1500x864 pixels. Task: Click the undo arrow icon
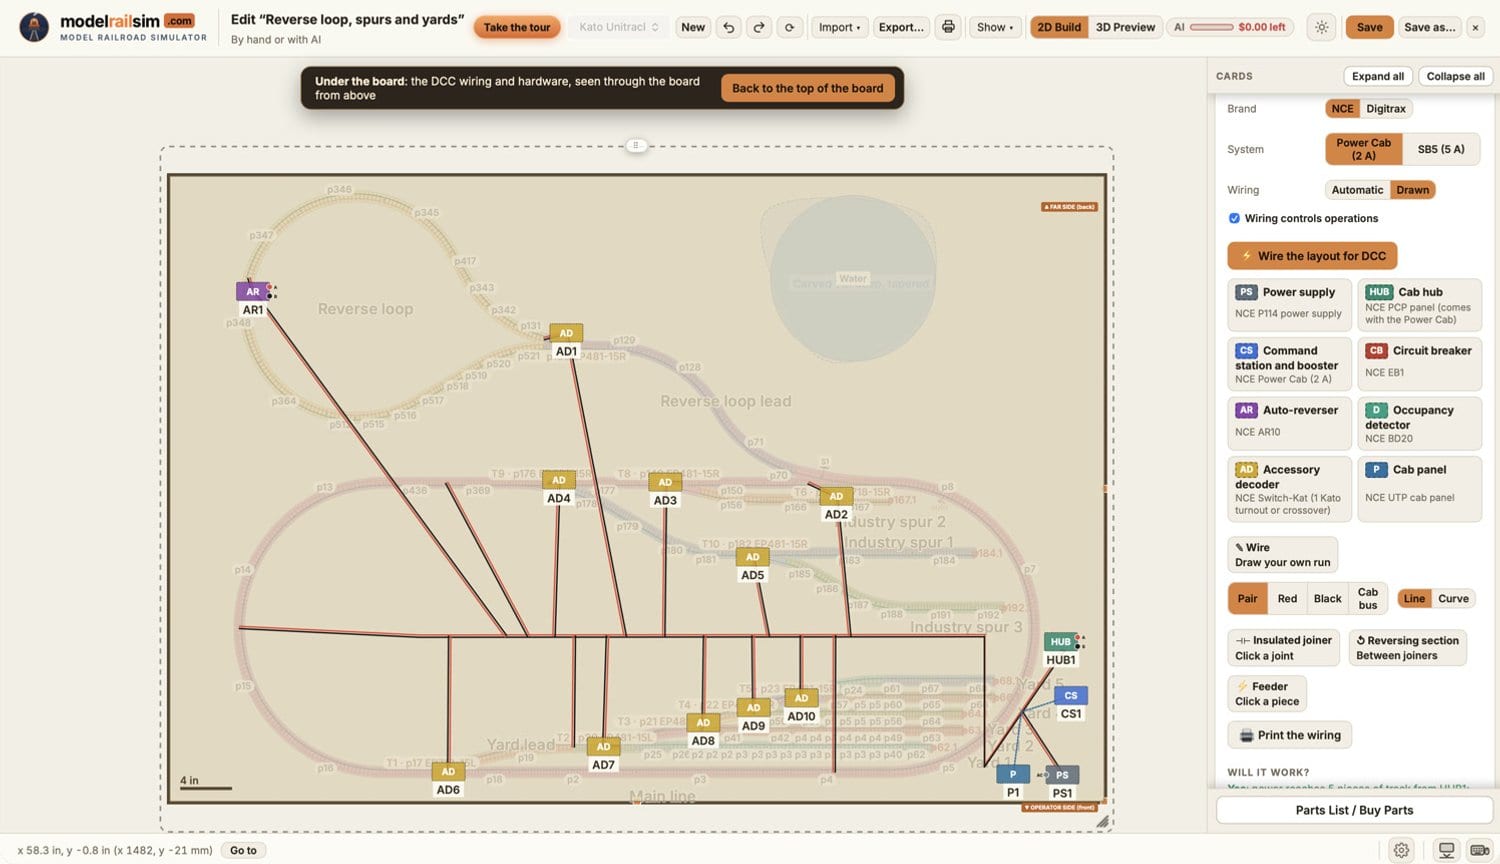tap(729, 27)
